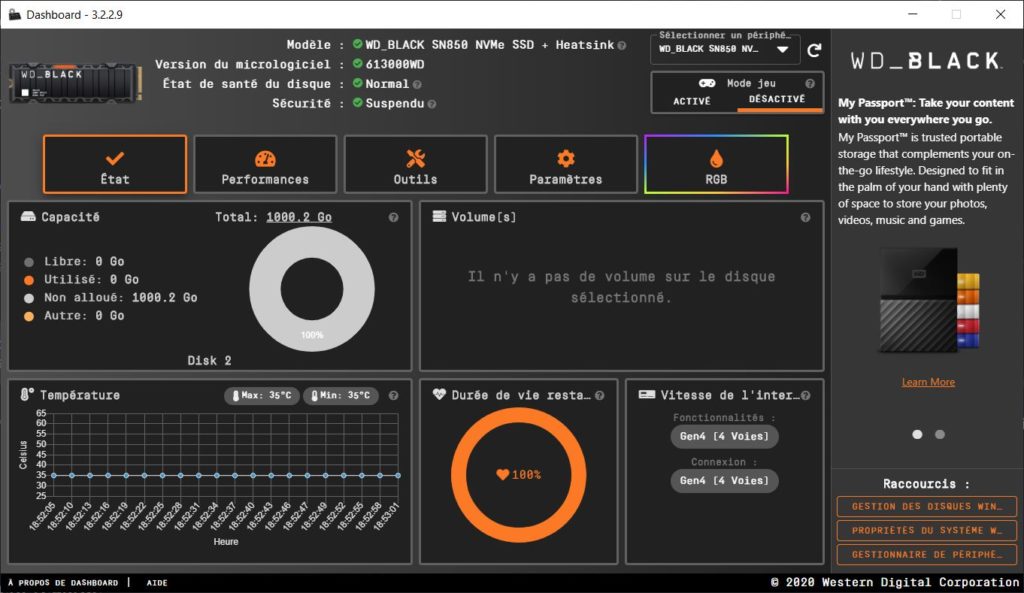Open help for Durée de vie restante
The height and width of the screenshot is (593, 1024).
tap(600, 396)
